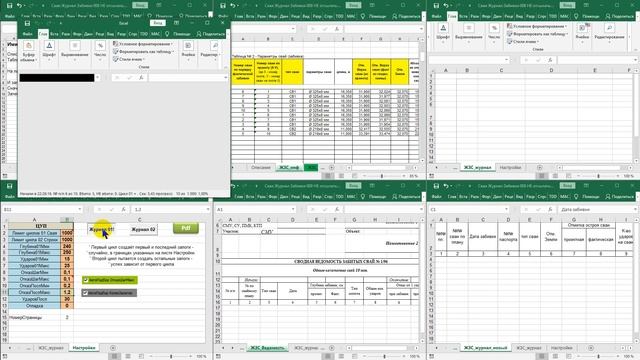Click the Журнал 01 button
Image resolution: width=640 pixels, height=360 pixels.
click(x=102, y=230)
